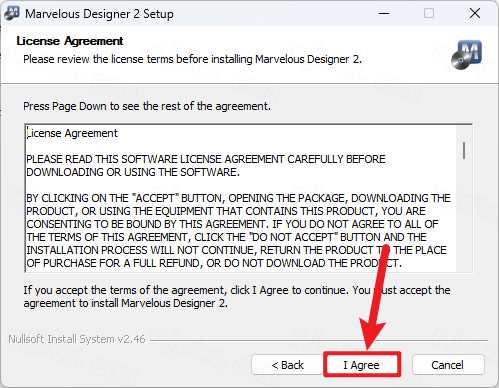Viewport: 499px width, 388px height.
Task: Place cursor in 'PLEASE READ THIS SOFTWARE' paragraph
Action: click(206, 166)
